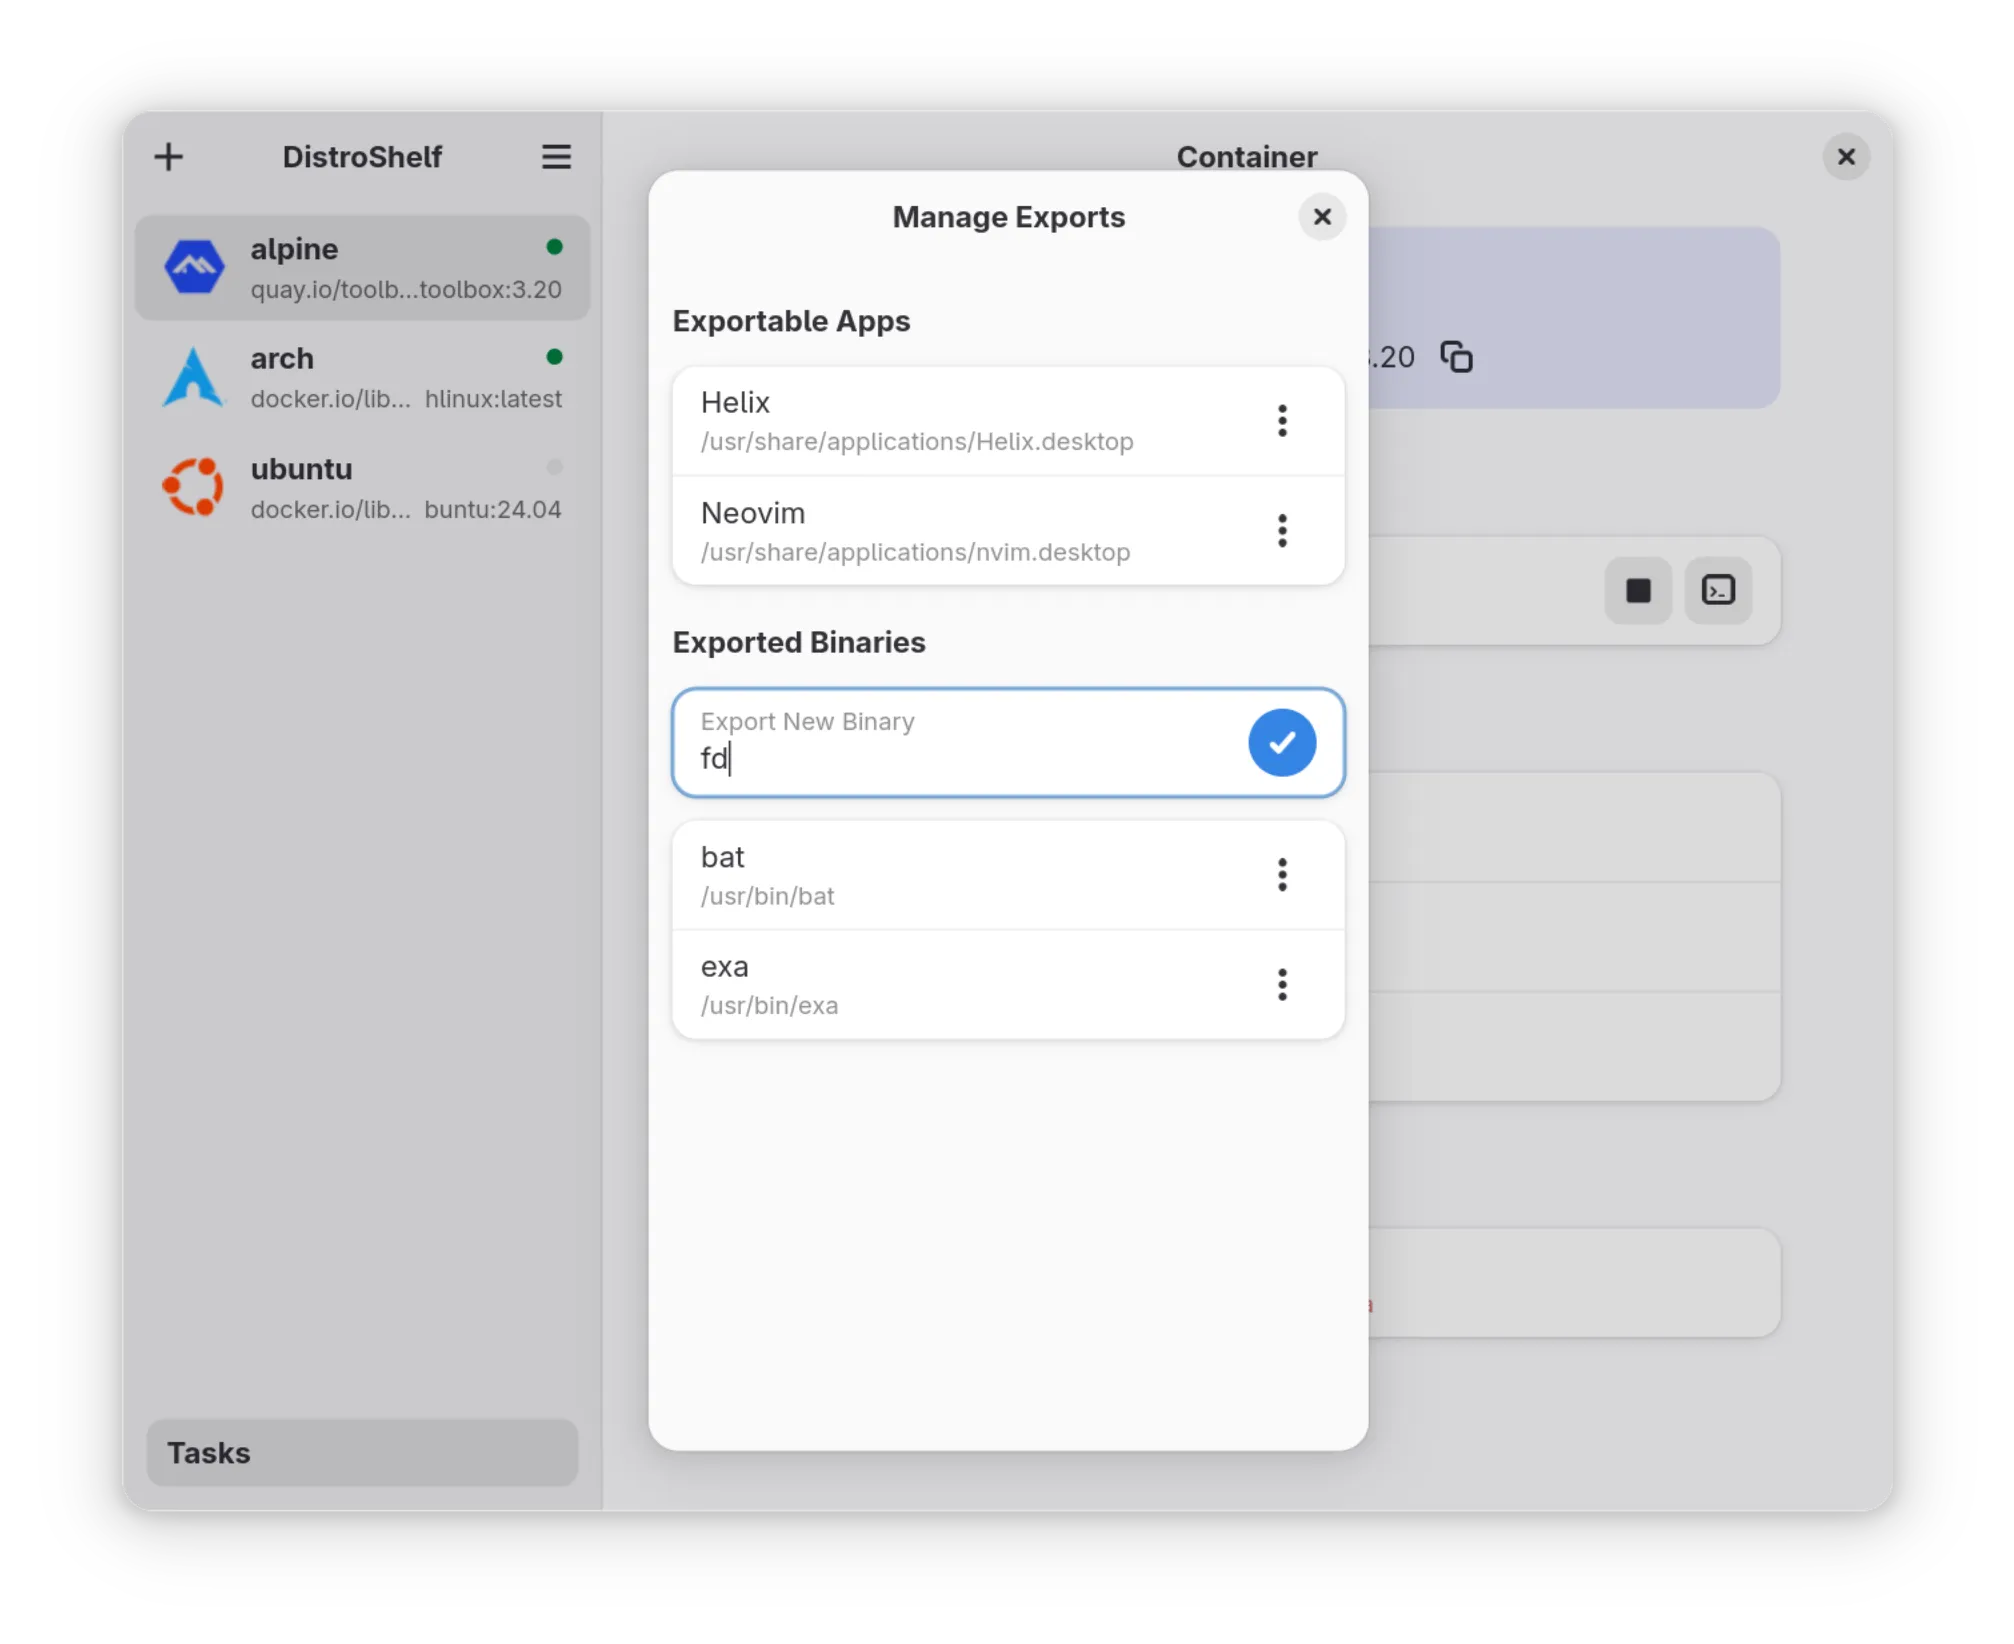Click the Ubuntu logo icon

194,488
